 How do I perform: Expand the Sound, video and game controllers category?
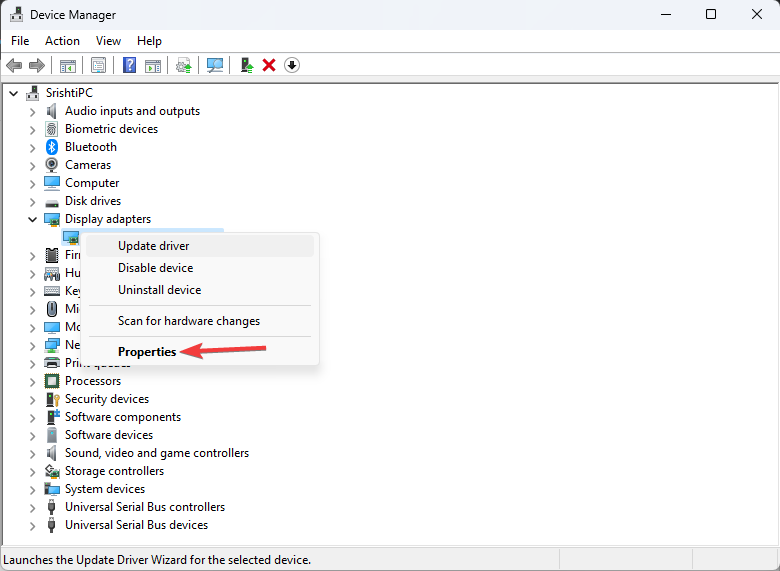(x=33, y=454)
